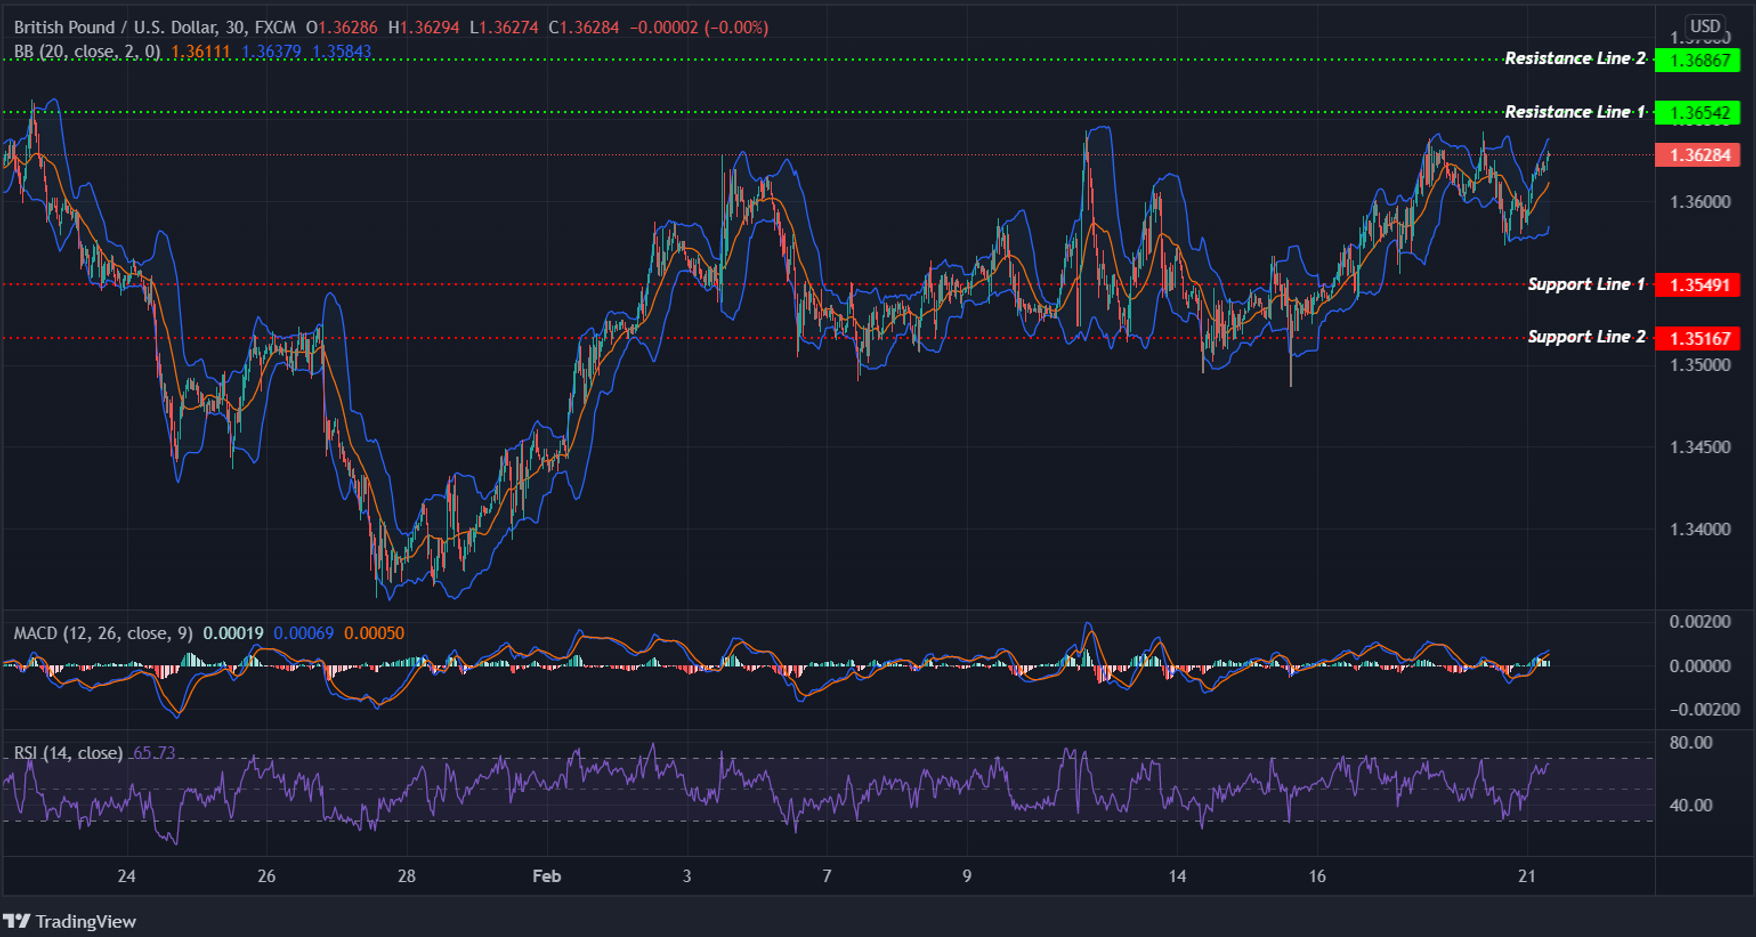Click the red current price label 1.36284
Viewport: 1756px width, 937px height.
[1700, 155]
